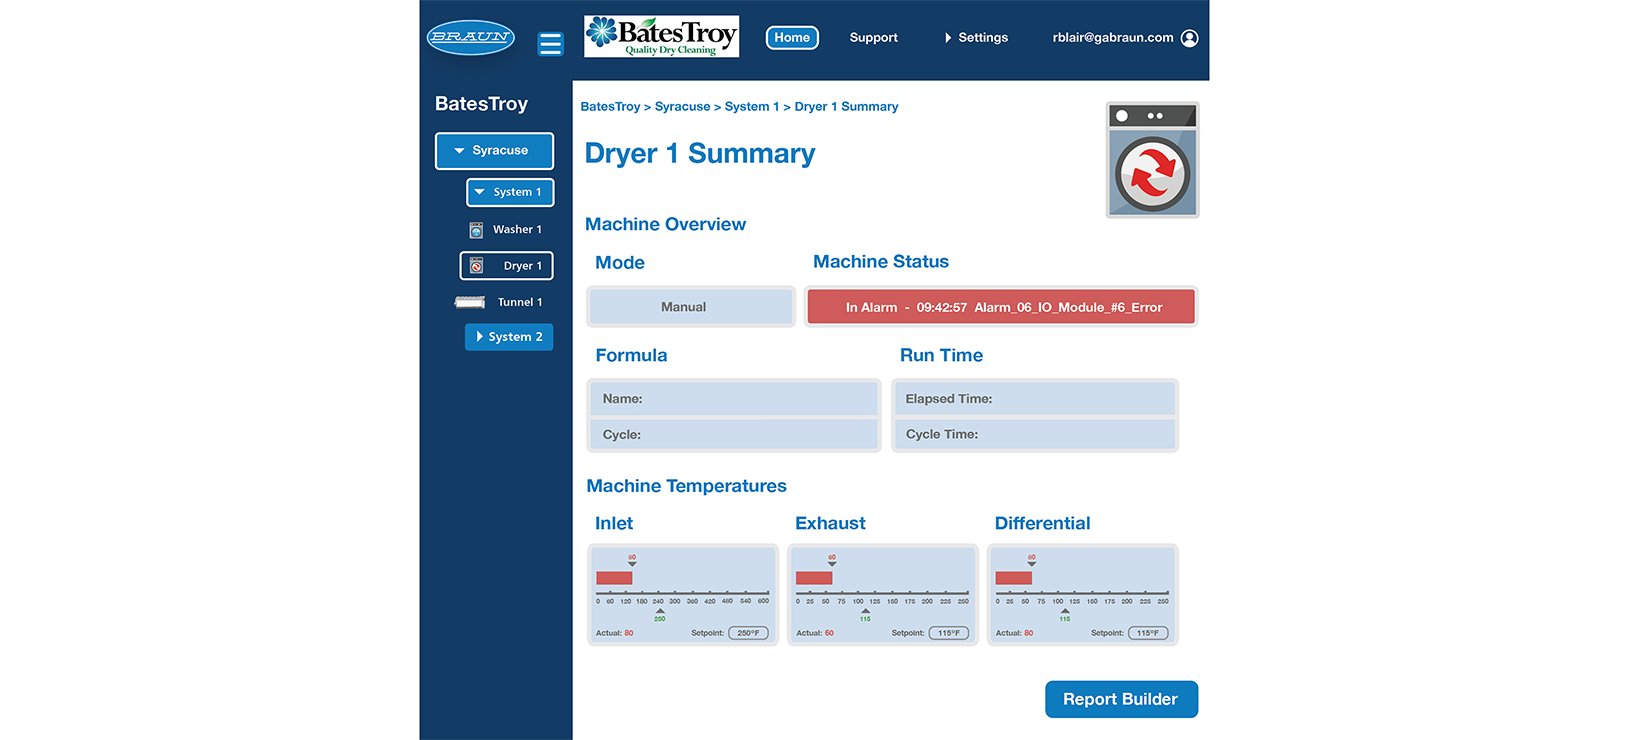Follow the Syracuse breadcrumb link
The width and height of the screenshot is (1629, 740).
[682, 107]
